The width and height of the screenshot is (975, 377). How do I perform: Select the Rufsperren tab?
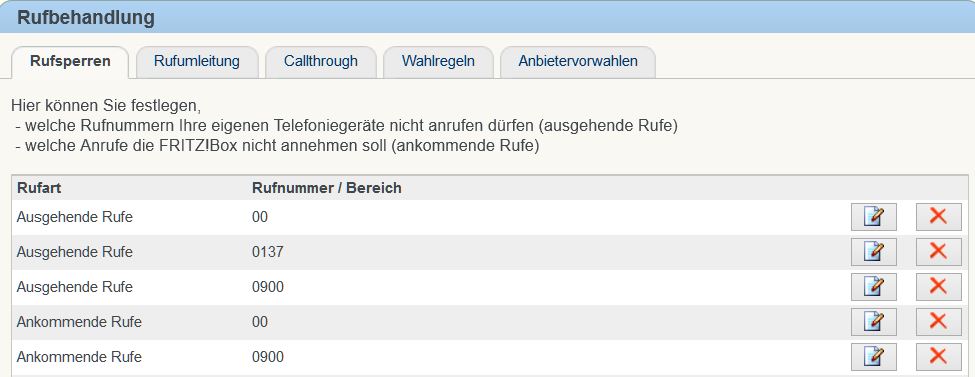coord(70,62)
